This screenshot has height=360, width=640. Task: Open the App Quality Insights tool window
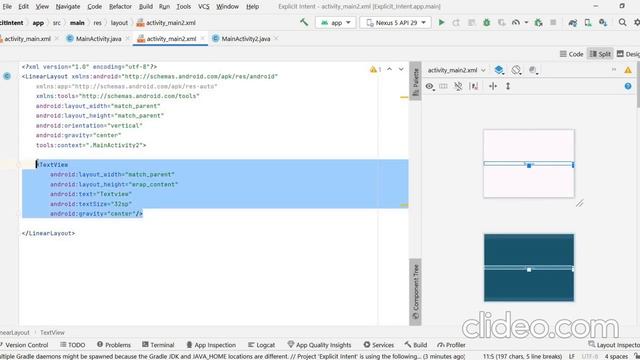click(319, 345)
